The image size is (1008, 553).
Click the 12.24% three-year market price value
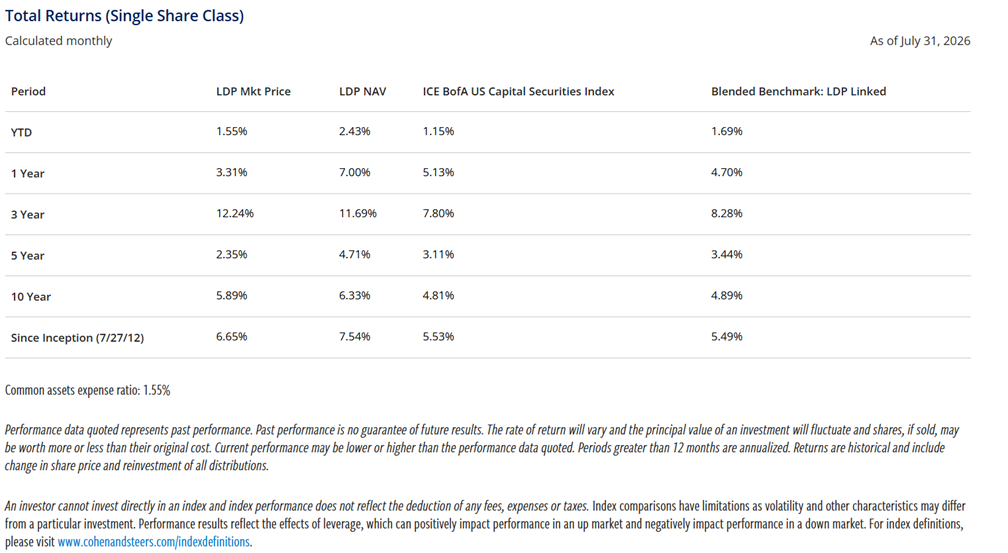(235, 213)
